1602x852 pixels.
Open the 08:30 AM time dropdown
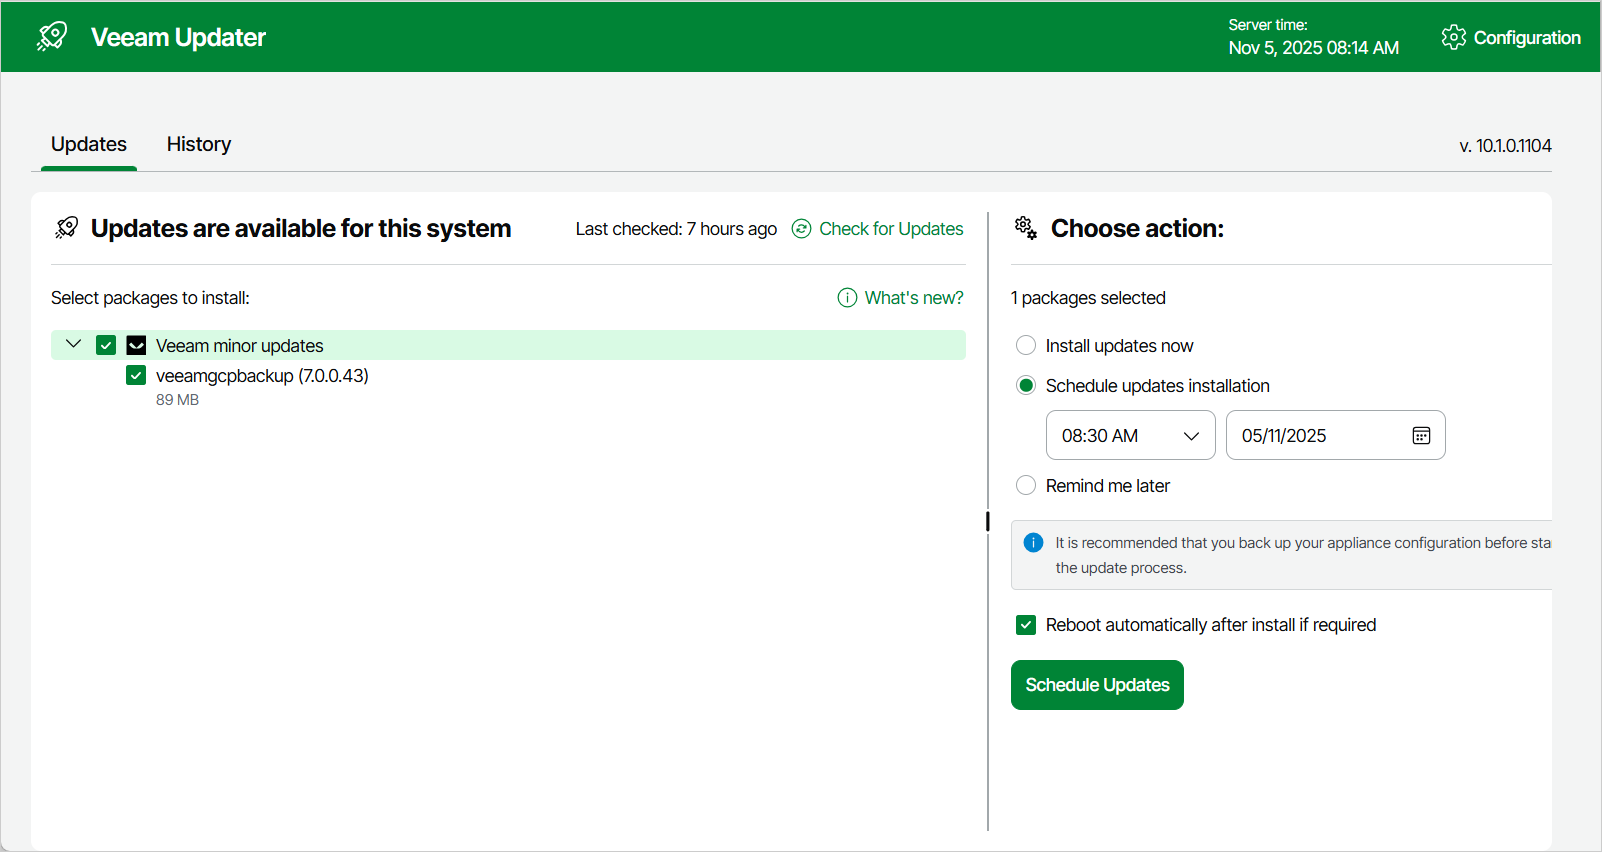(1130, 435)
